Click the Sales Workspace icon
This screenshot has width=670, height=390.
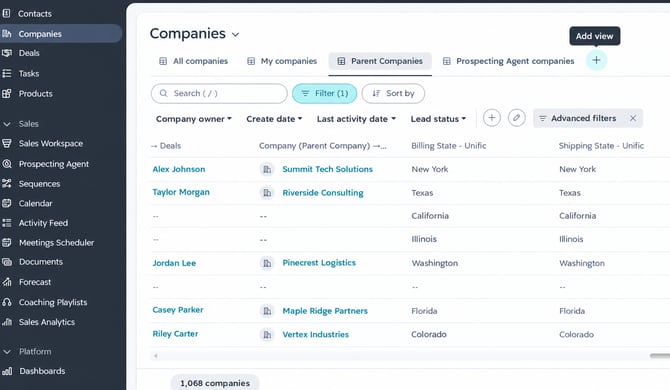6,144
